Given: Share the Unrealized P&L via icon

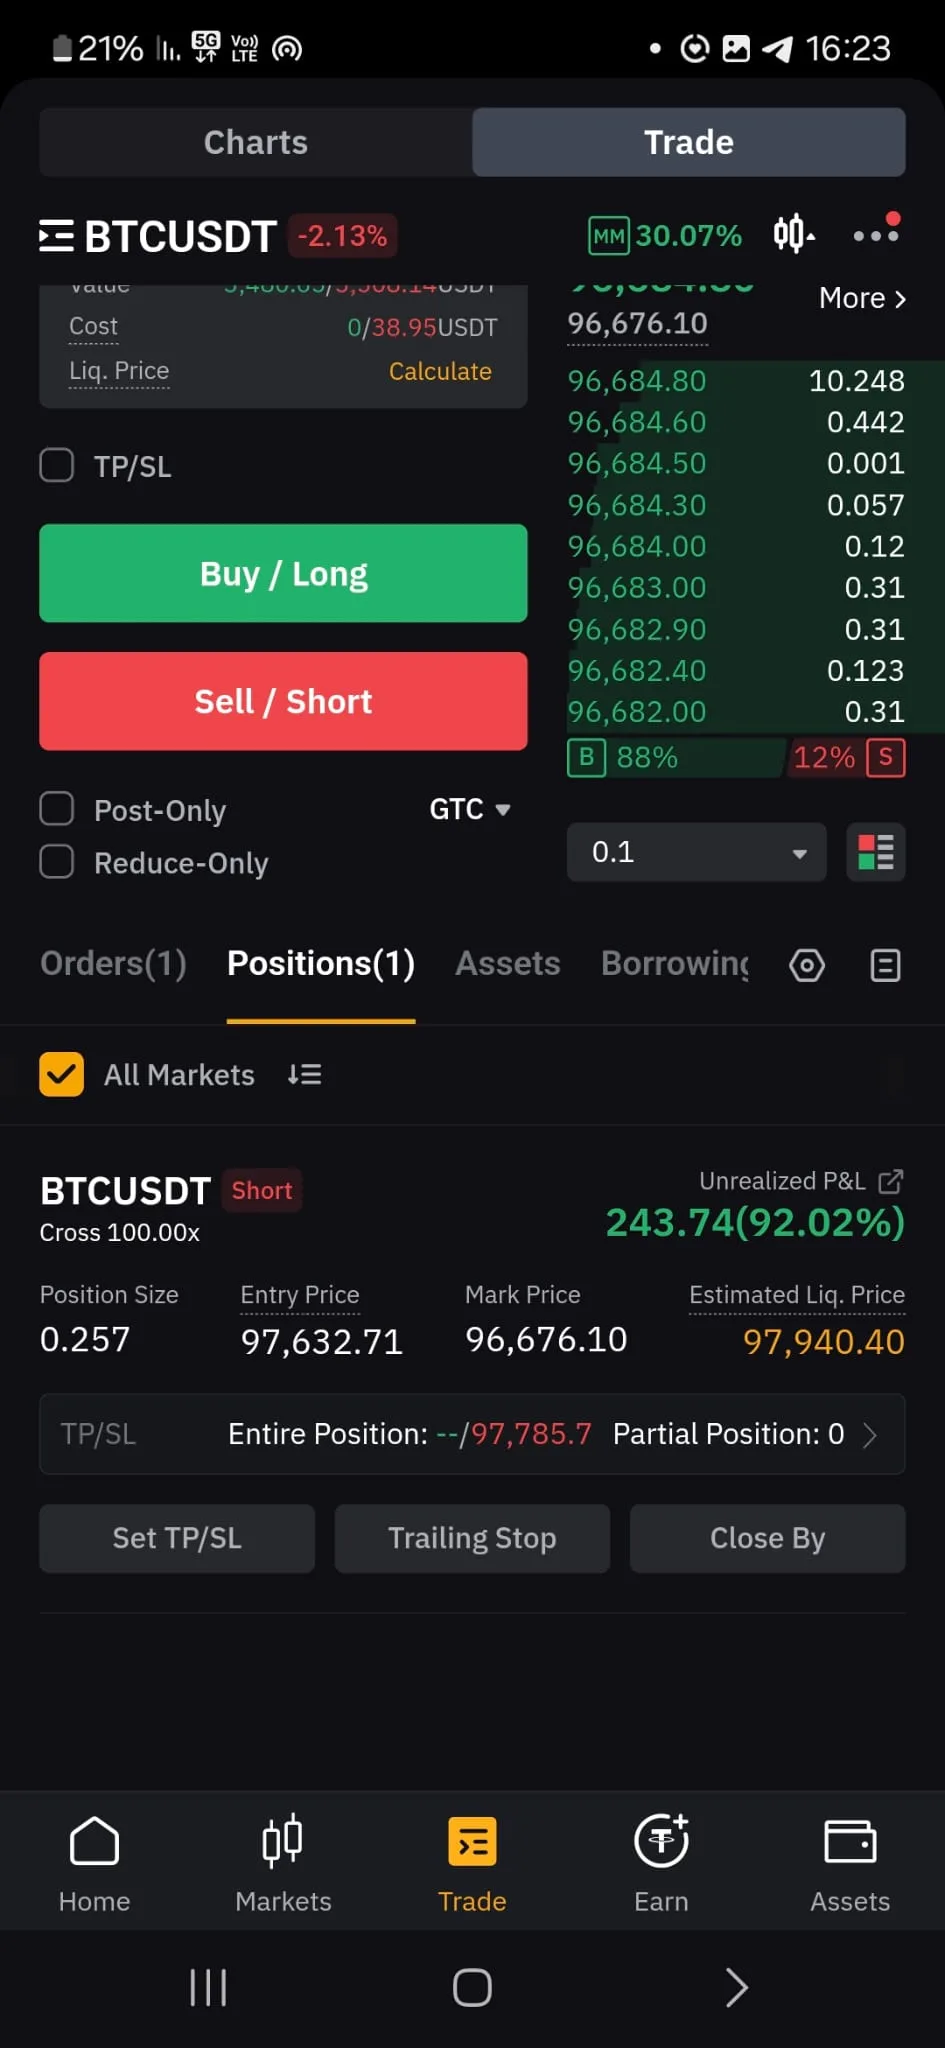Looking at the screenshot, I should click(x=890, y=1181).
